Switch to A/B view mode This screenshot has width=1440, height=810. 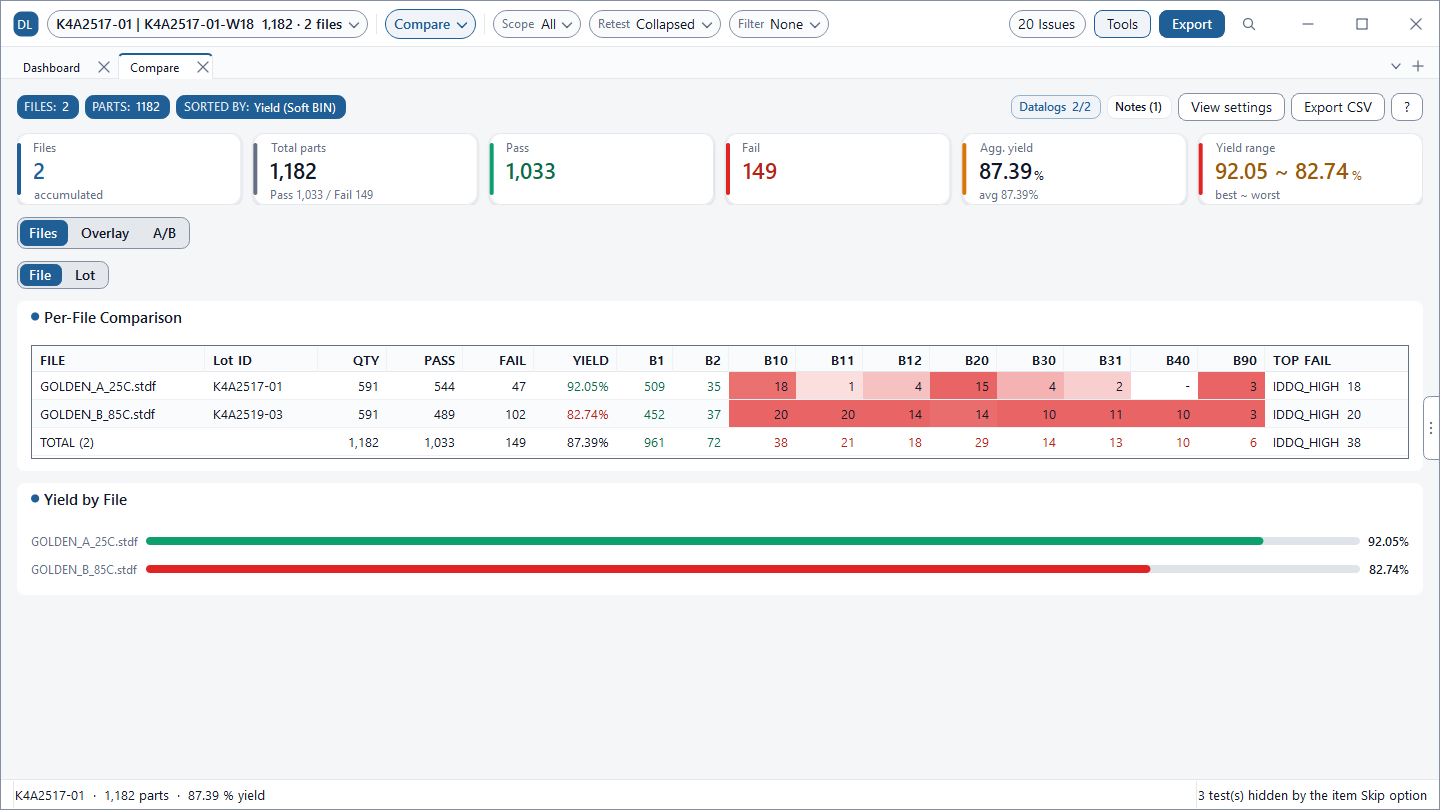click(x=164, y=233)
